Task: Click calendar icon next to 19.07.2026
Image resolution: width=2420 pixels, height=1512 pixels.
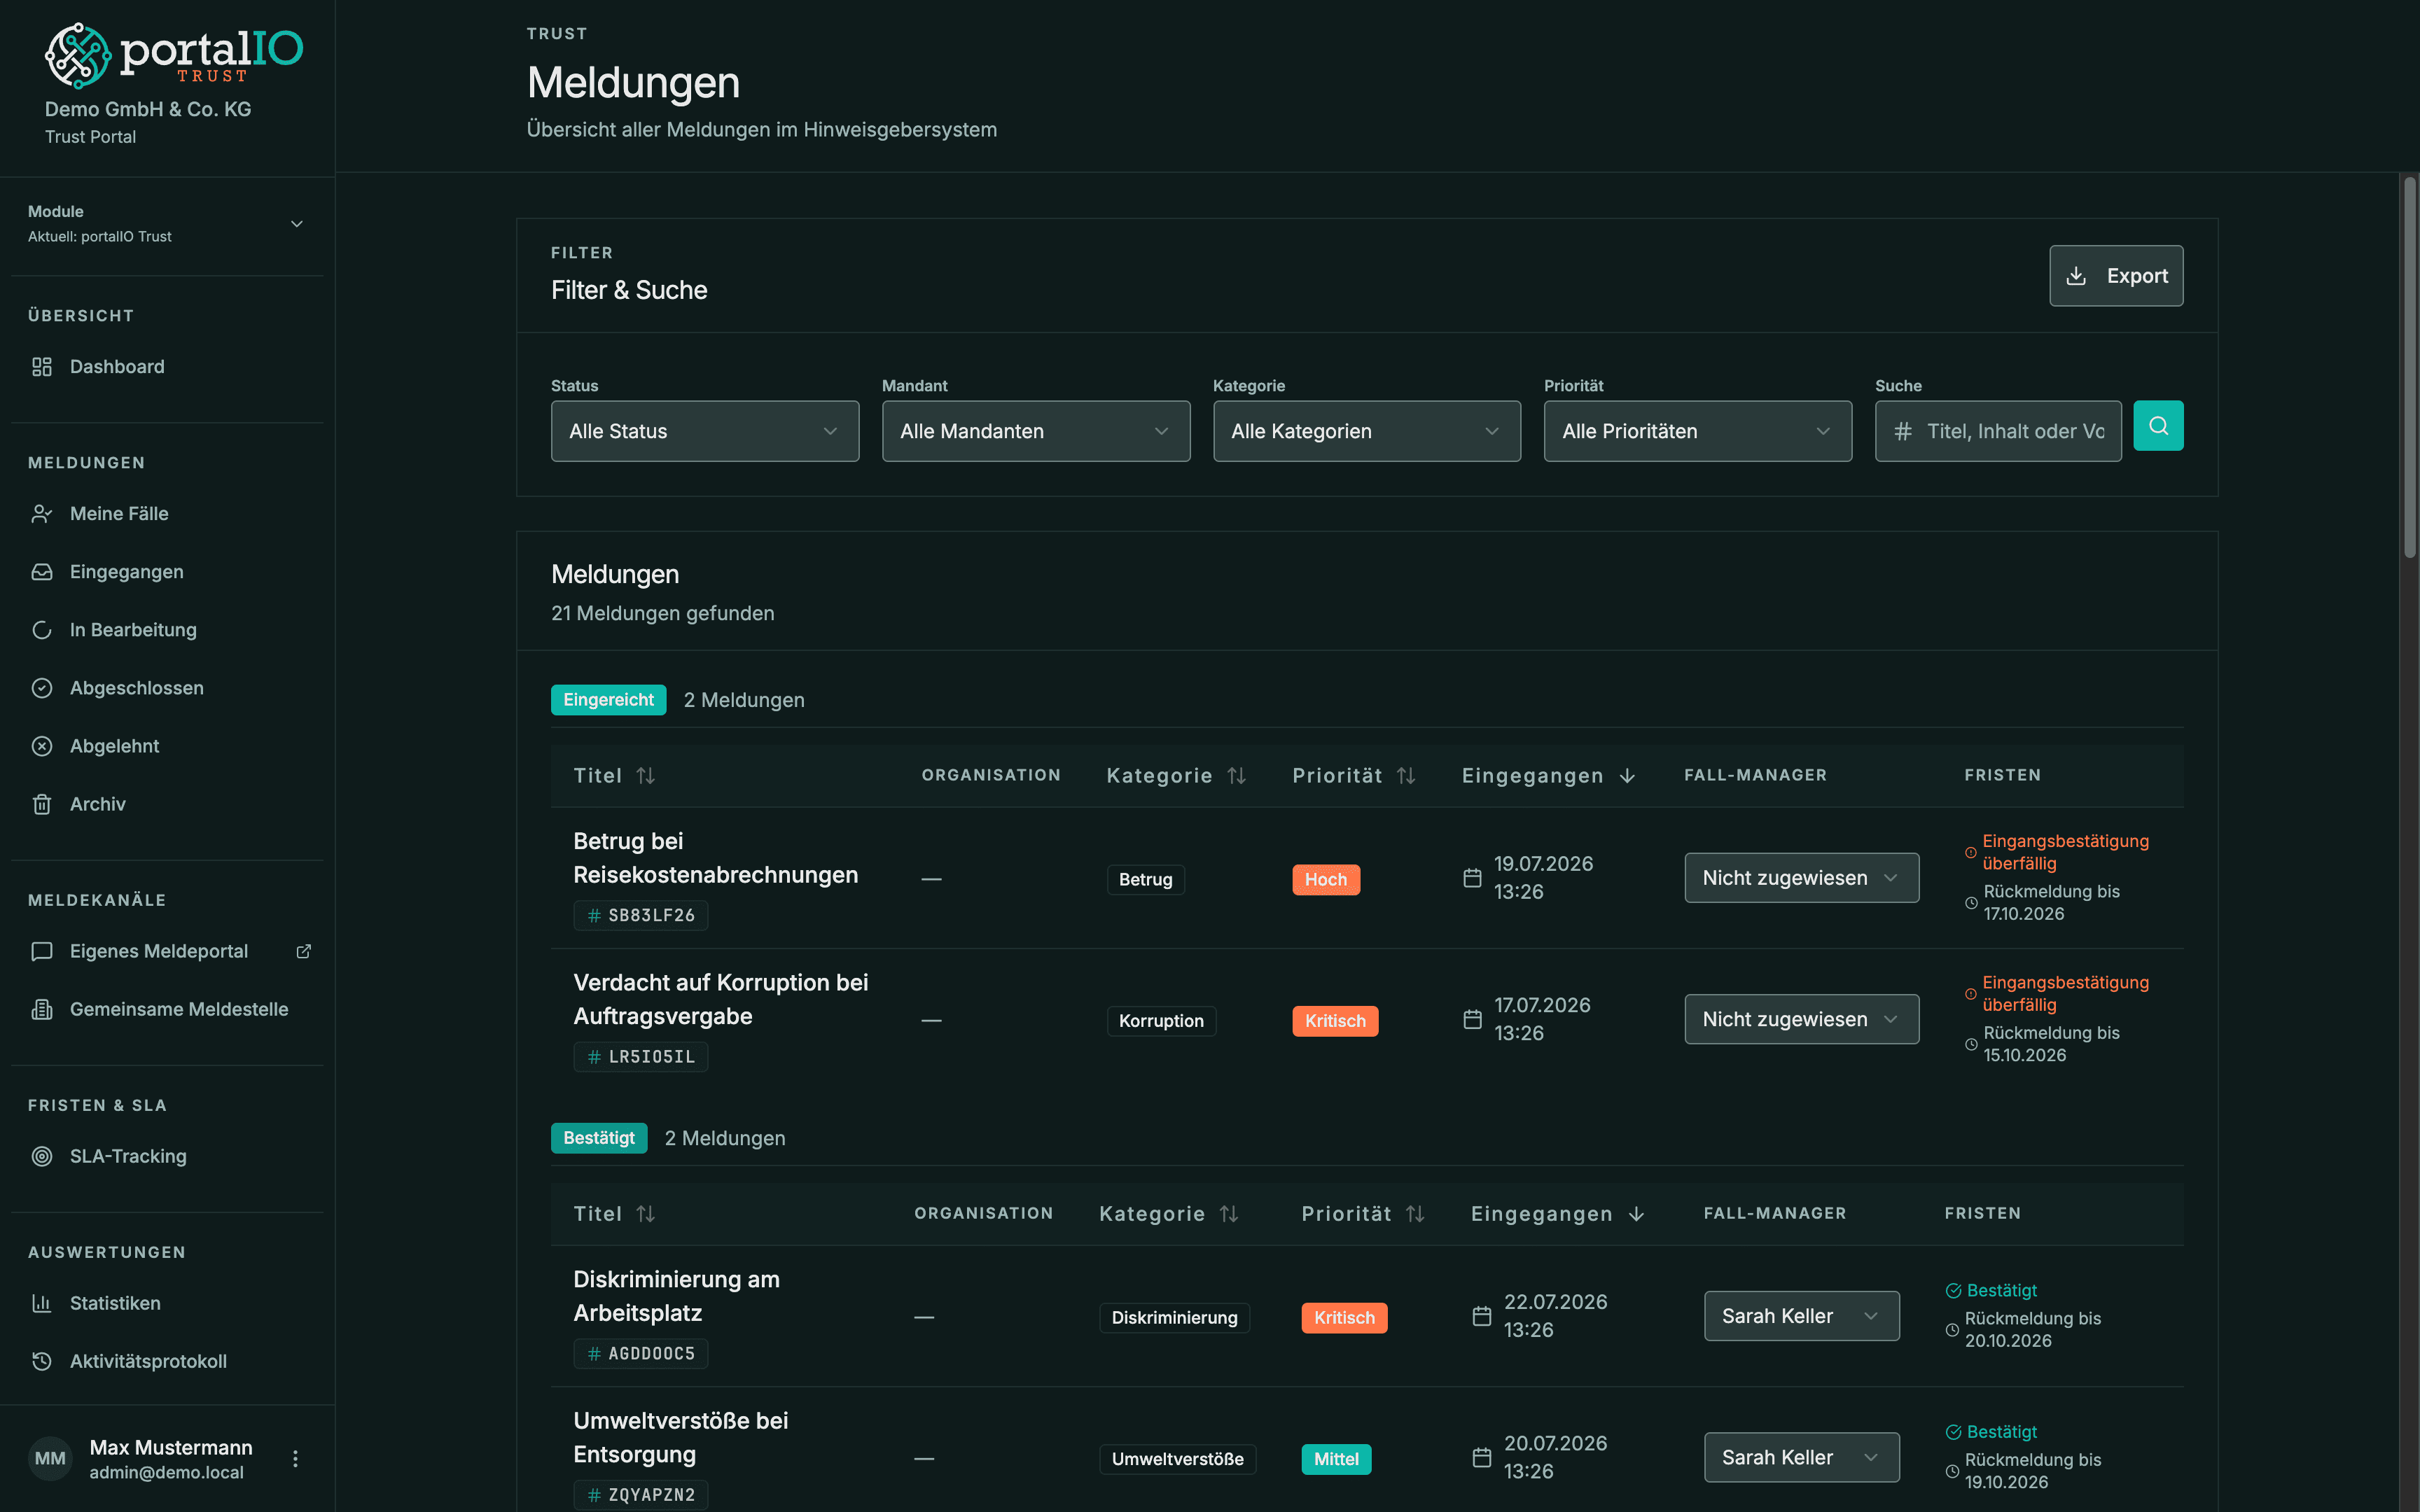Action: [1472, 878]
